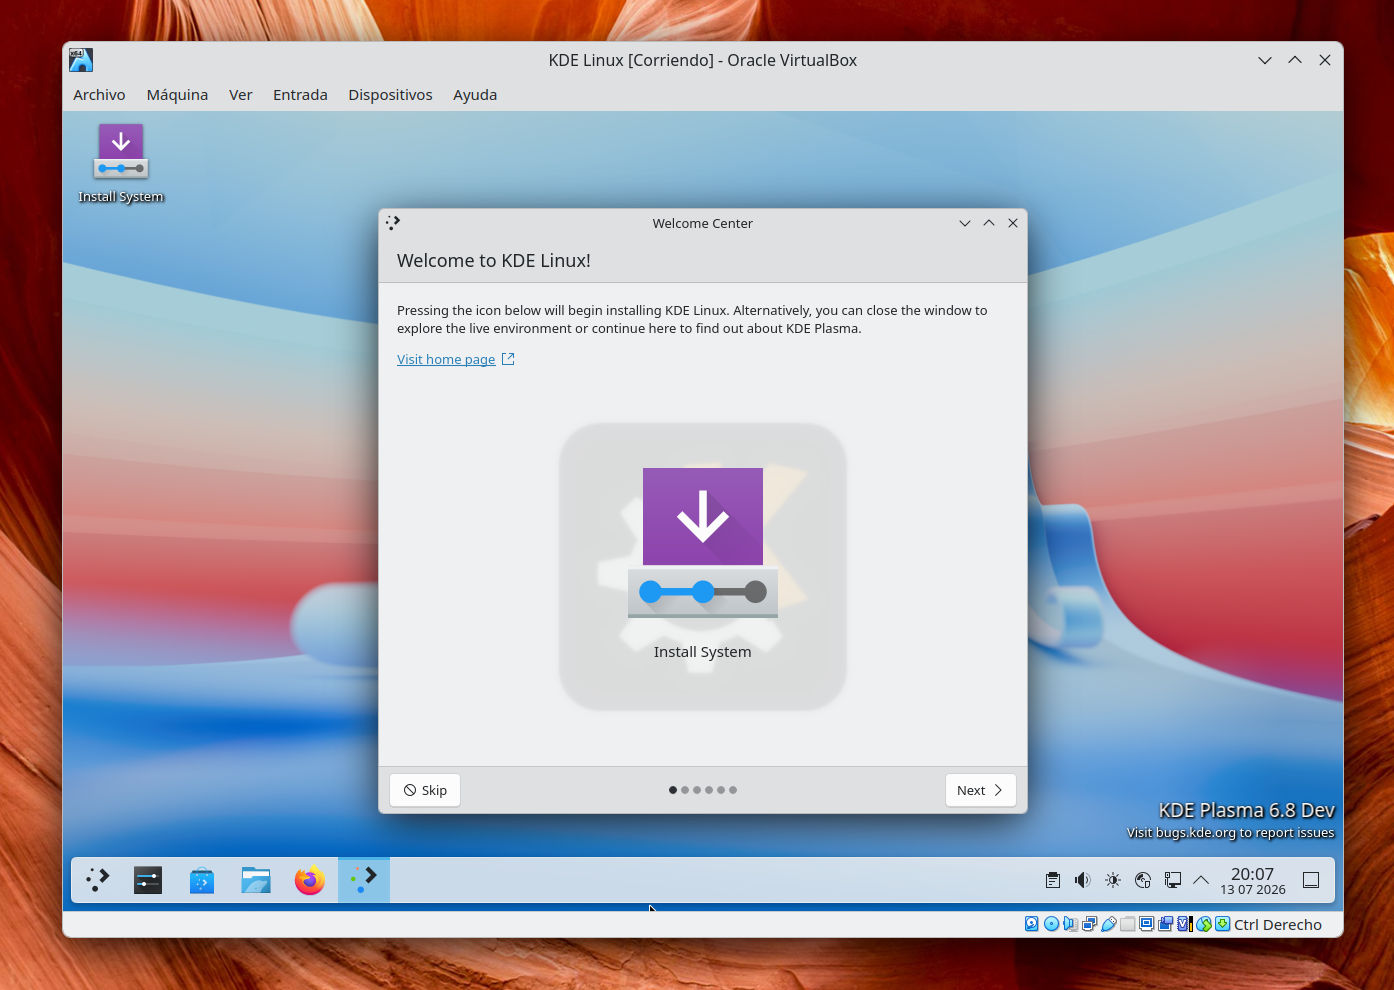Open the wired network tray icon
This screenshot has height=990, width=1394.
pos(1173,880)
